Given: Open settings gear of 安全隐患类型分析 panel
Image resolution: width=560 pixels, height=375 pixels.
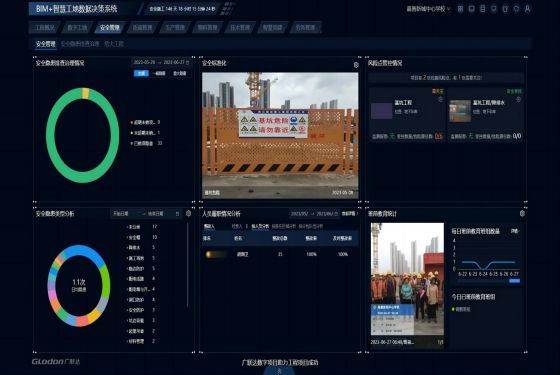Looking at the screenshot, I should 189,214.
